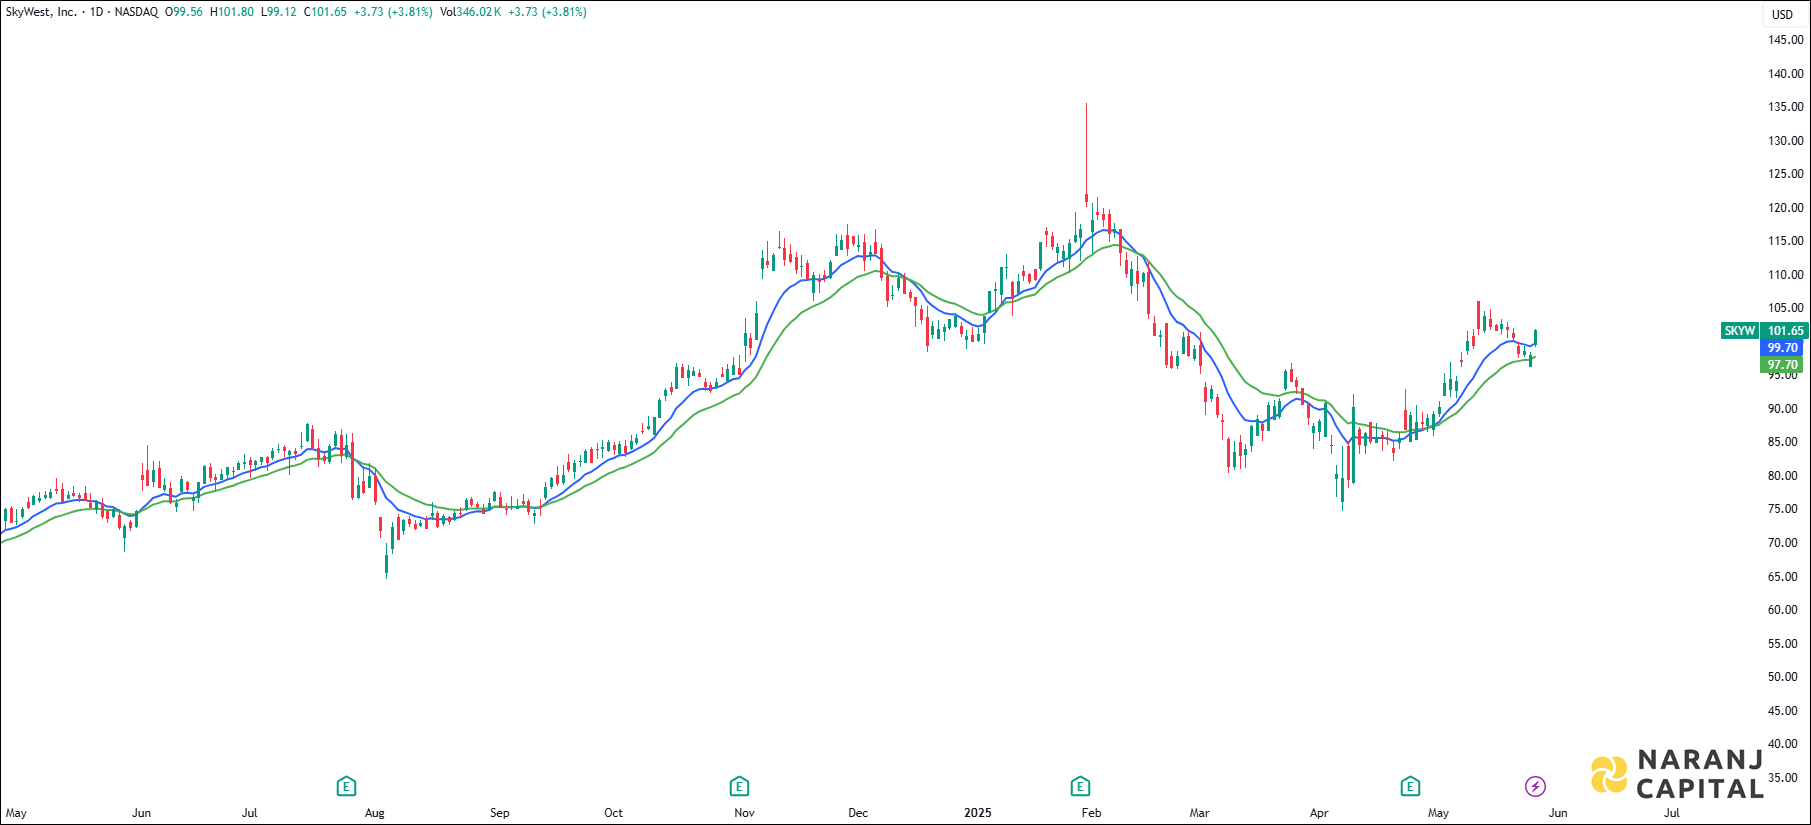Viewport: 1811px width, 825px height.
Task: Select the 101.65 last price label
Action: [1785, 331]
